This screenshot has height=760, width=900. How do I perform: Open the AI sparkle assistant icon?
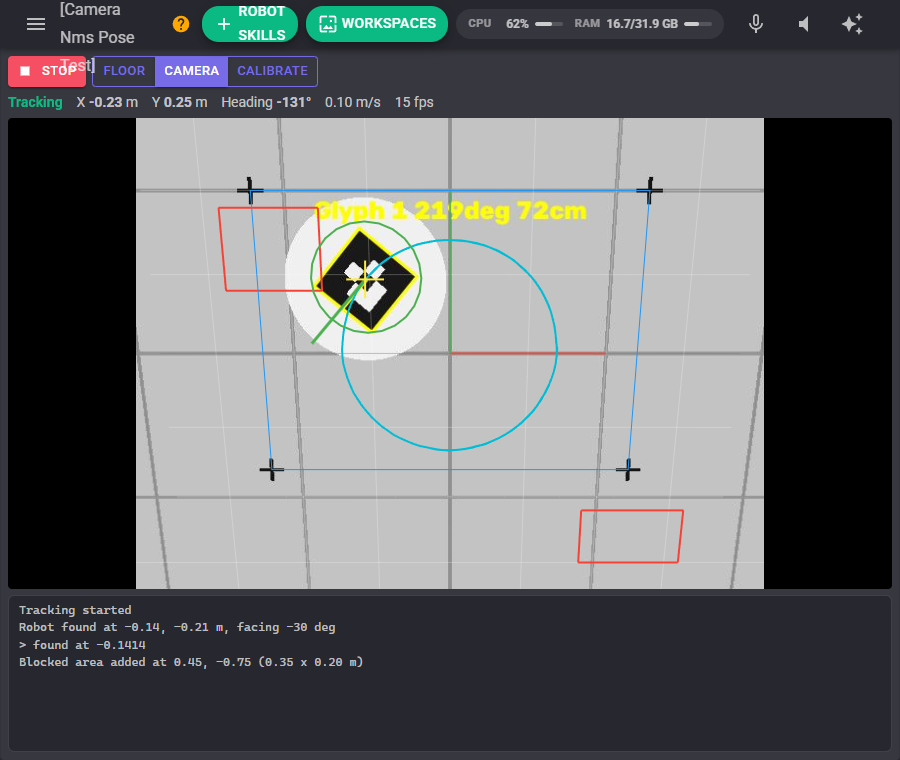[x=852, y=24]
